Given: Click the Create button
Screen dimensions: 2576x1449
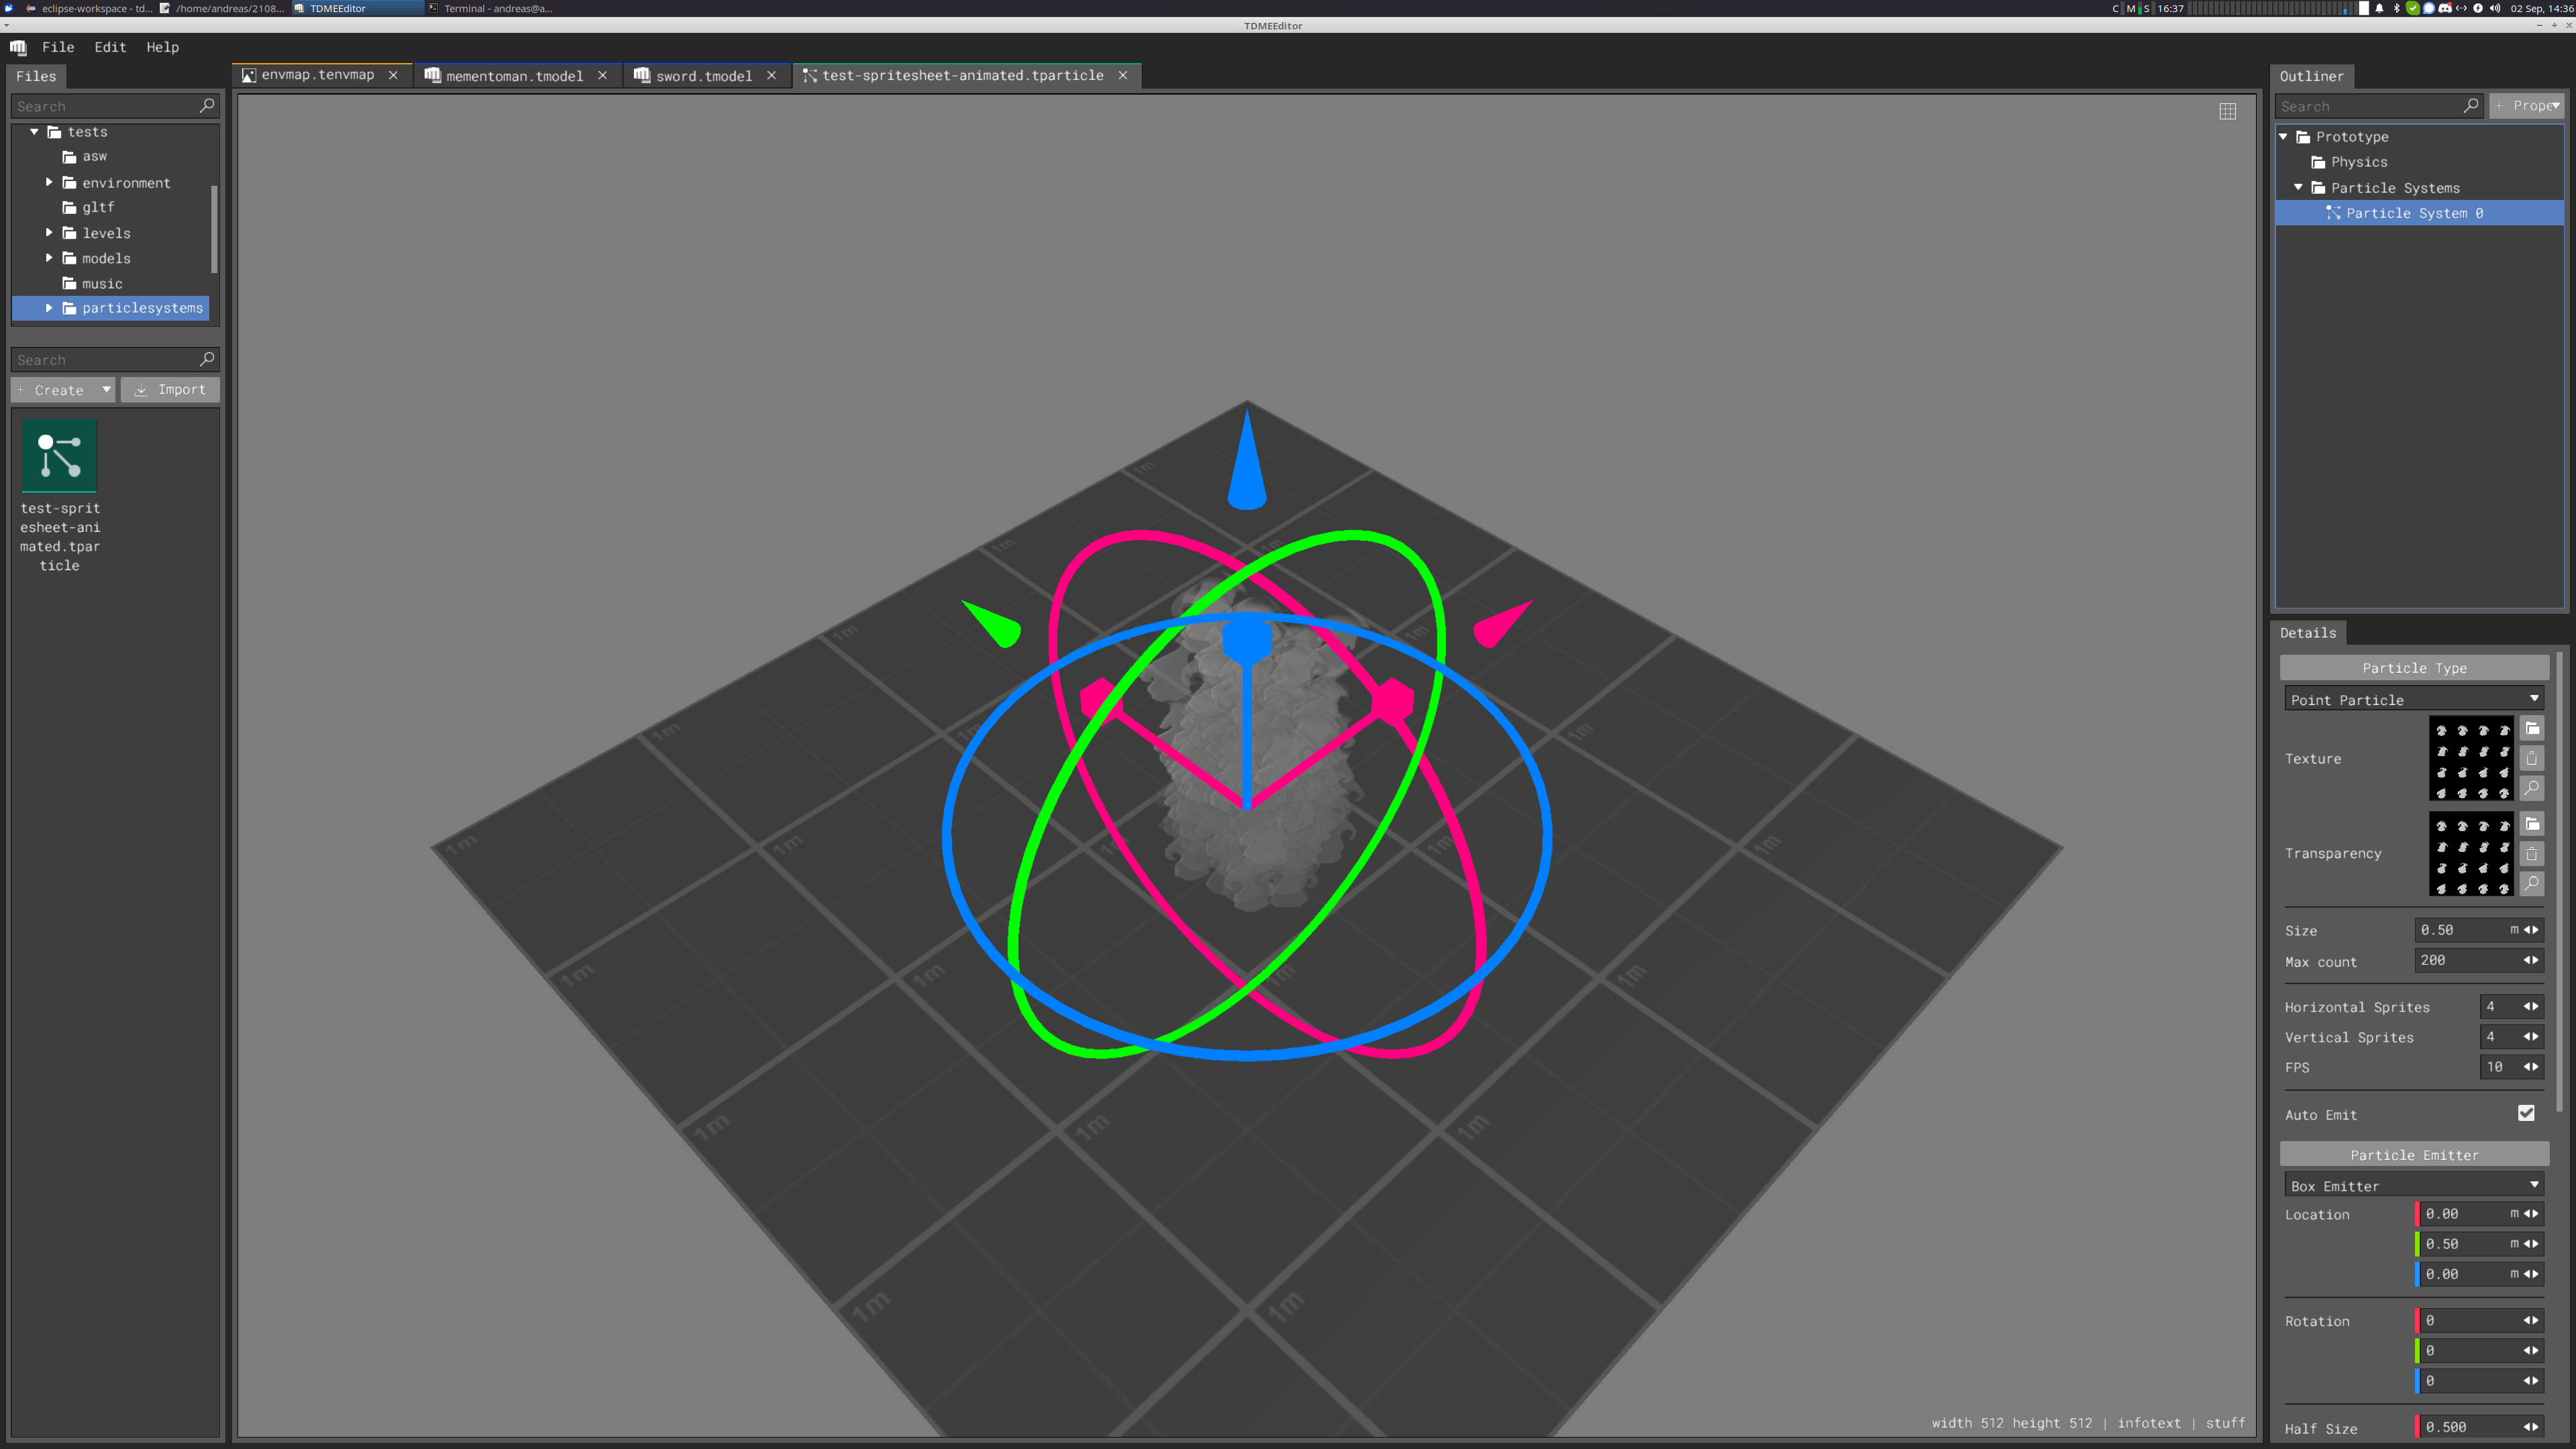Looking at the screenshot, I should click(x=58, y=390).
